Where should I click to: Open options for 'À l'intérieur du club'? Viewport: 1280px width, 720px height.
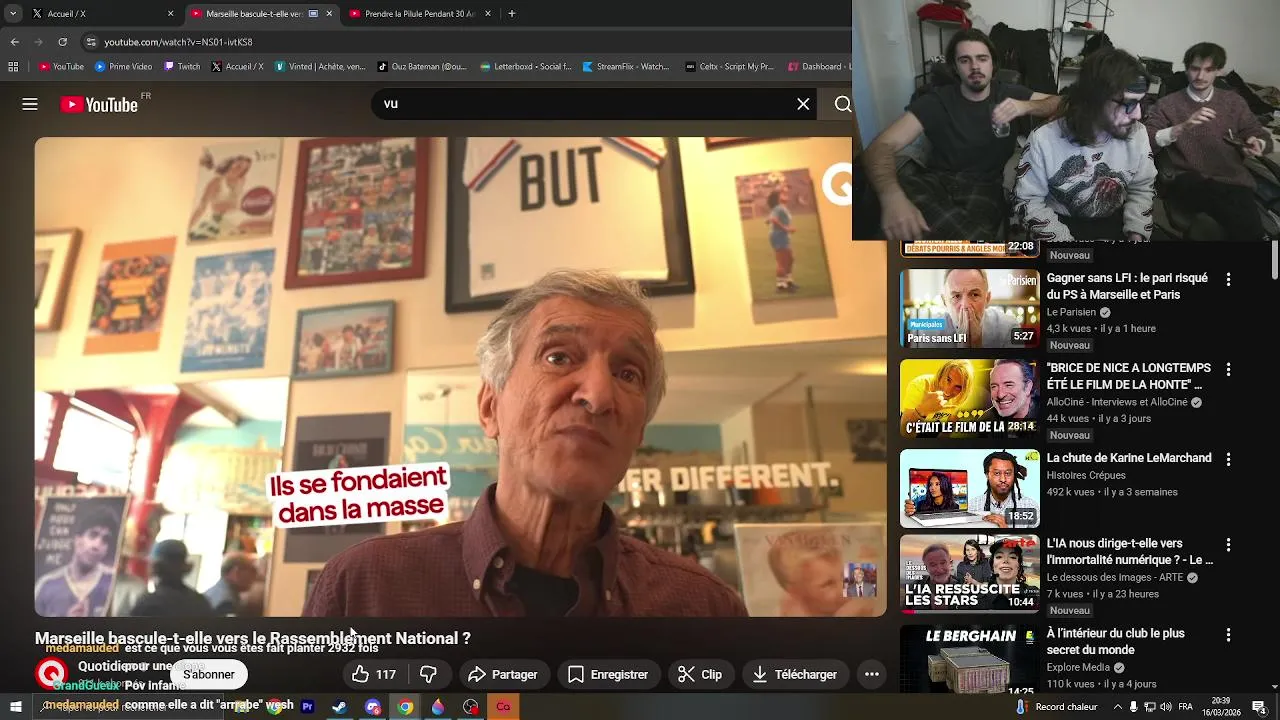click(1228, 635)
